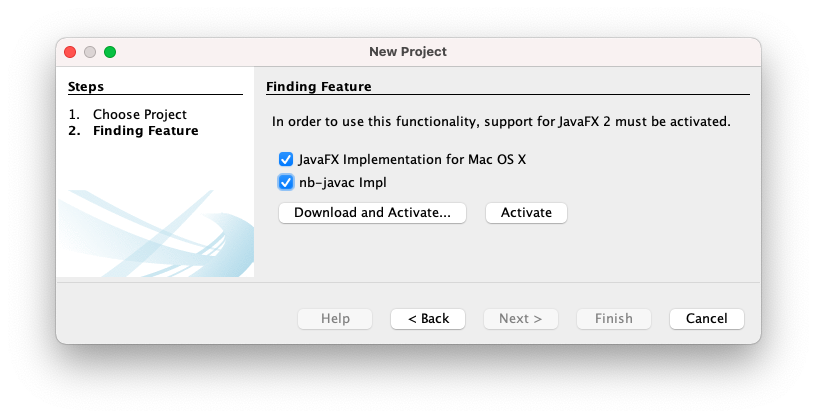This screenshot has width=817, height=418.
Task: Uncheck JavaFX Implementation for Mac OS X checkbox
Action: (286, 159)
